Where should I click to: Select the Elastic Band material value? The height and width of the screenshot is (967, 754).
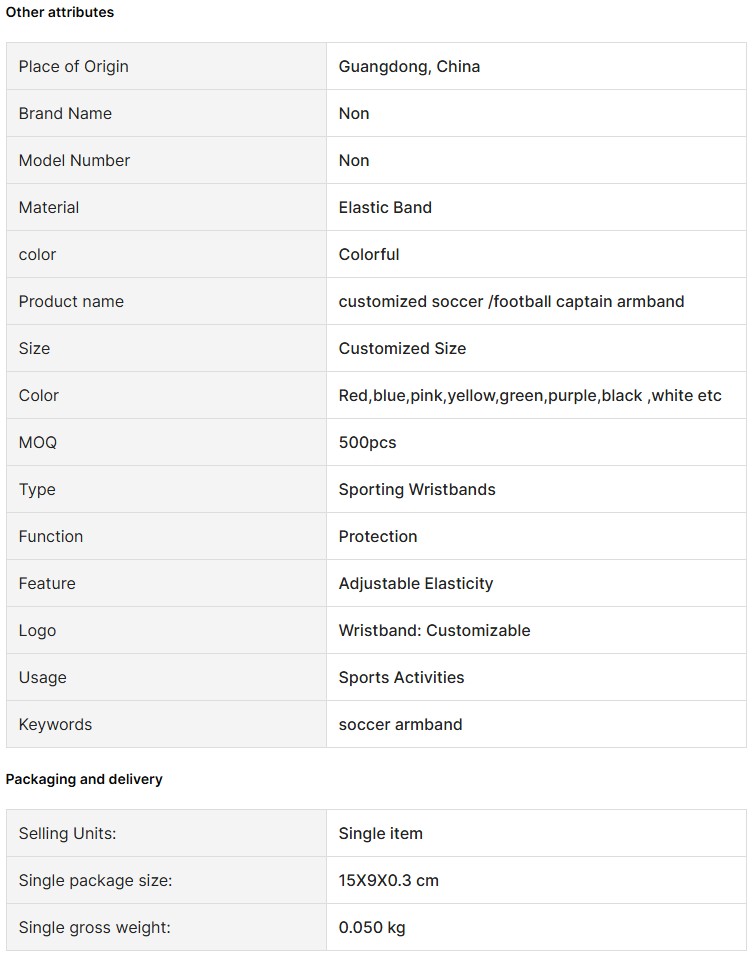385,208
